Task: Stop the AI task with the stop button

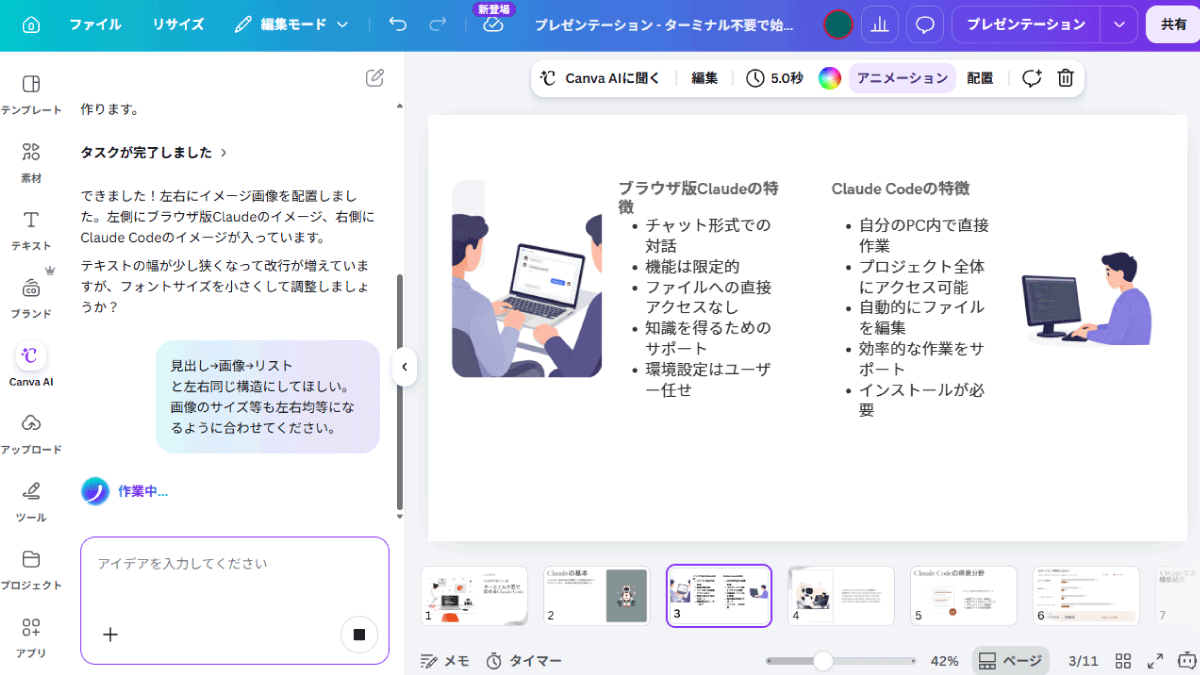Action: click(x=359, y=634)
